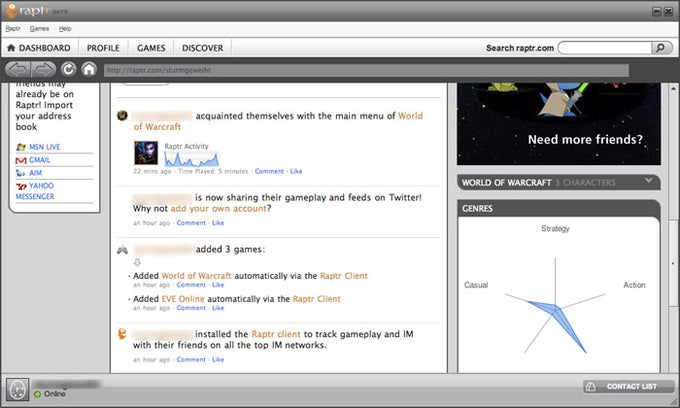The height and width of the screenshot is (408, 680).
Task: Import contacts from MSN LIVE link
Action: 45,147
